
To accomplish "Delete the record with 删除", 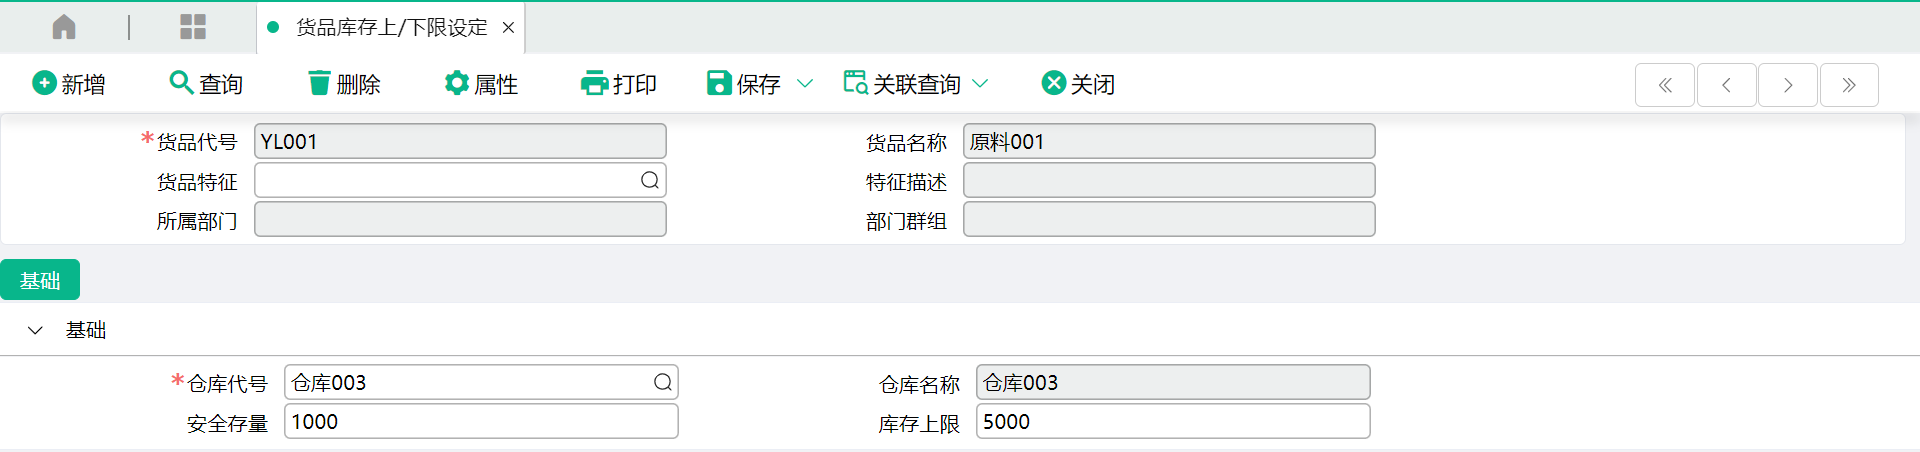I will point(345,84).
